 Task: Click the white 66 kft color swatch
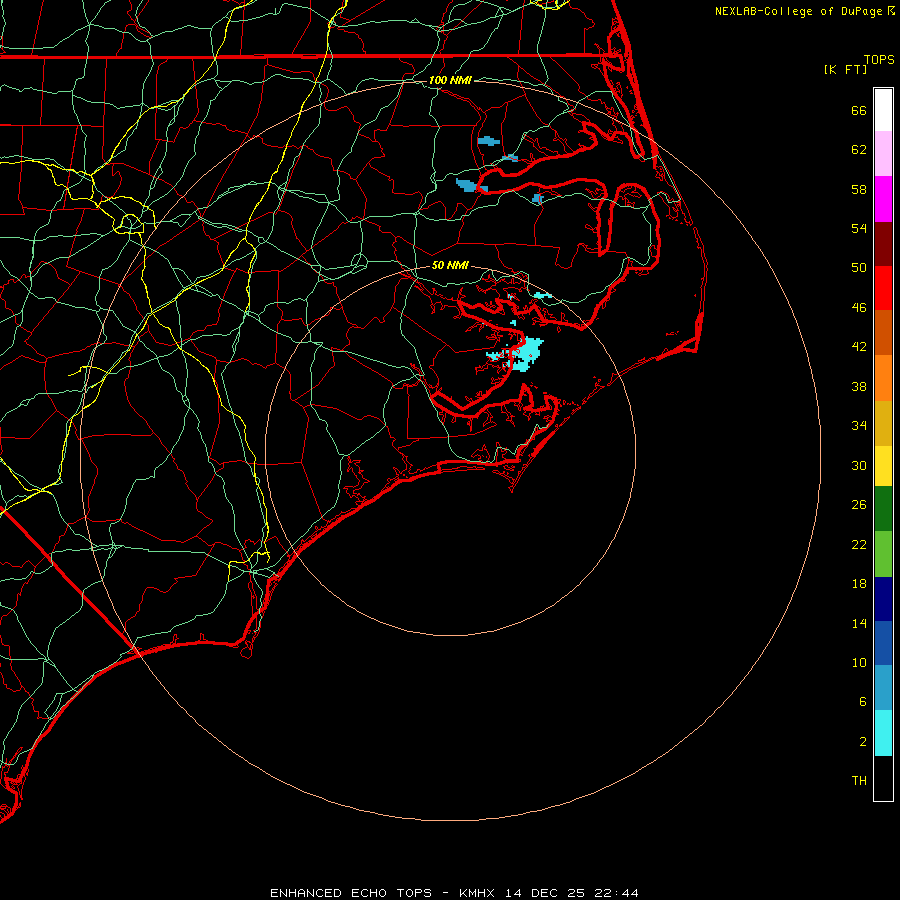pyautogui.click(x=883, y=110)
